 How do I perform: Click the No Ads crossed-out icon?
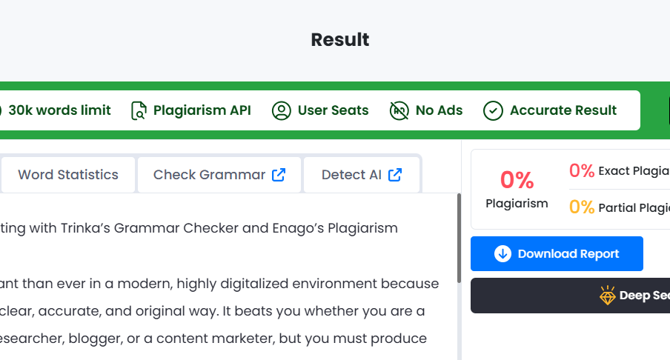coord(399,111)
